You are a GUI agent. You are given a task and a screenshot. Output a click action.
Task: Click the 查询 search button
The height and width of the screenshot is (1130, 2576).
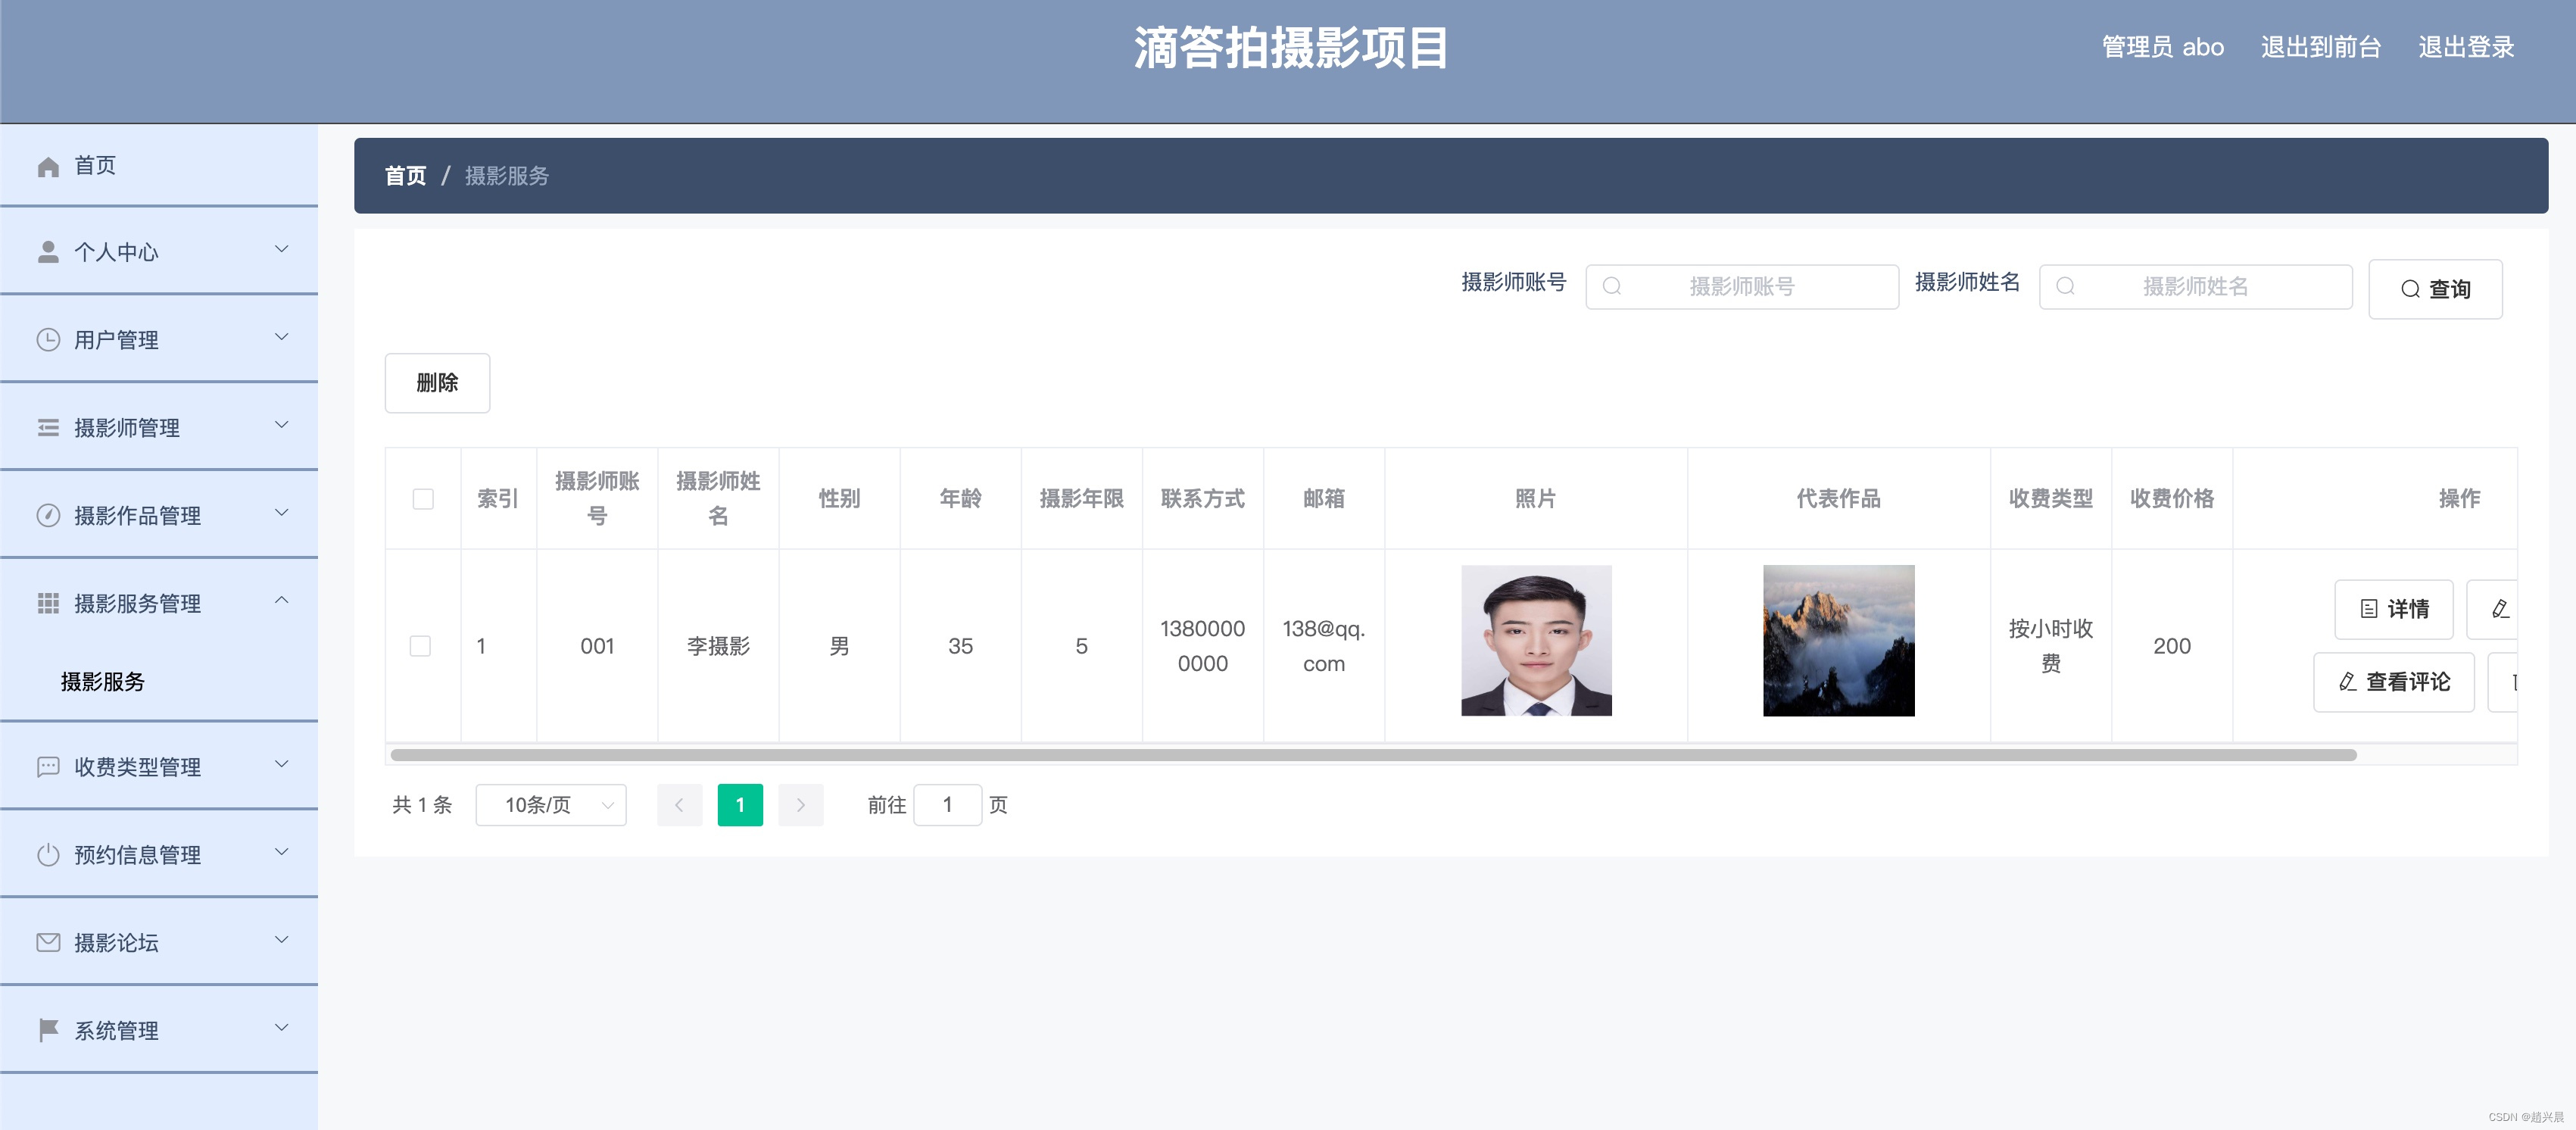click(x=2435, y=289)
